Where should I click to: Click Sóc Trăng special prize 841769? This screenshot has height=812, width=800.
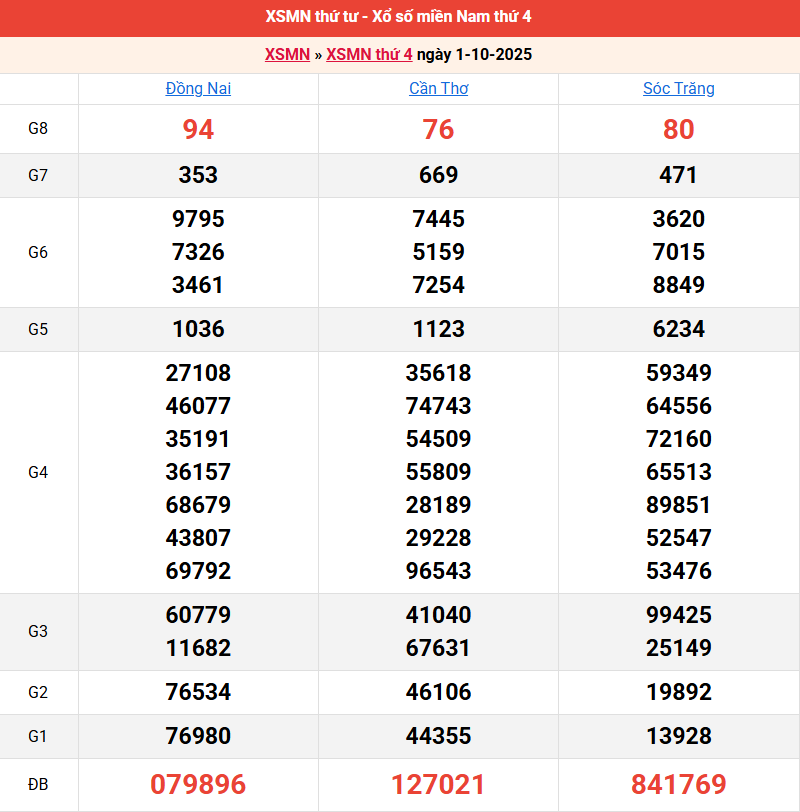coord(678,785)
